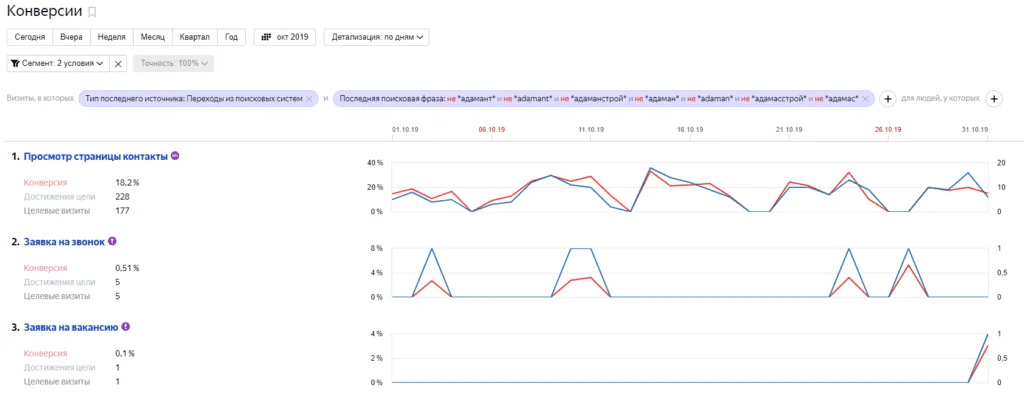Bookmark the Конверсии report
The width and height of the screenshot is (1024, 415).
[92, 12]
